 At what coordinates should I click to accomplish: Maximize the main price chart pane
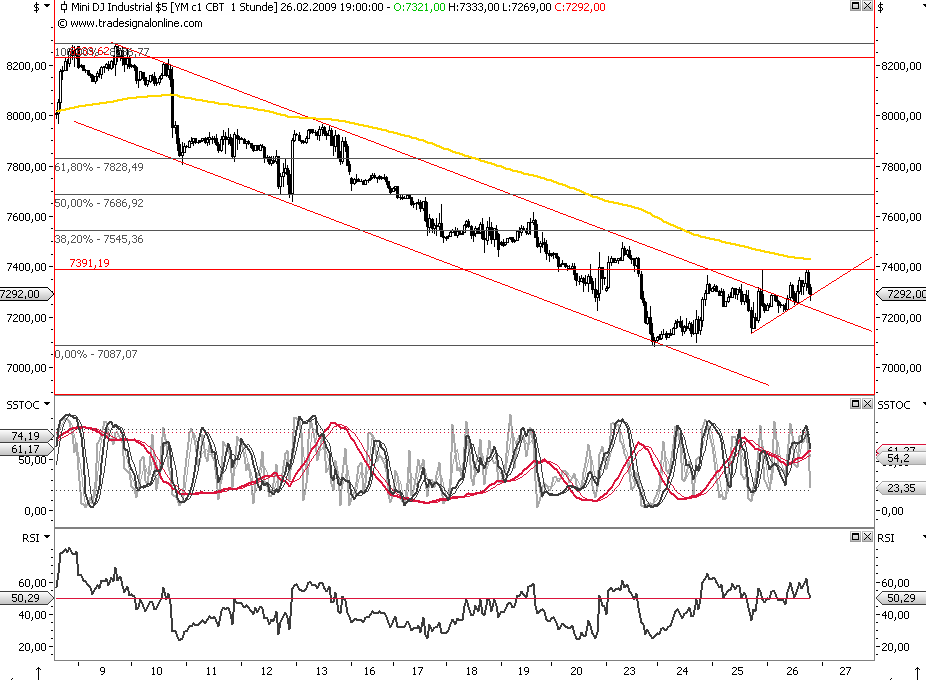pos(855,5)
